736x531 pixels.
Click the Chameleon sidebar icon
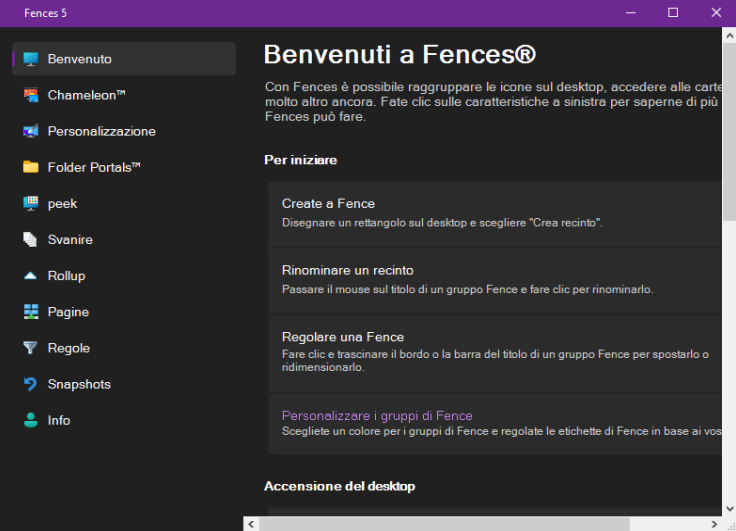(x=31, y=95)
